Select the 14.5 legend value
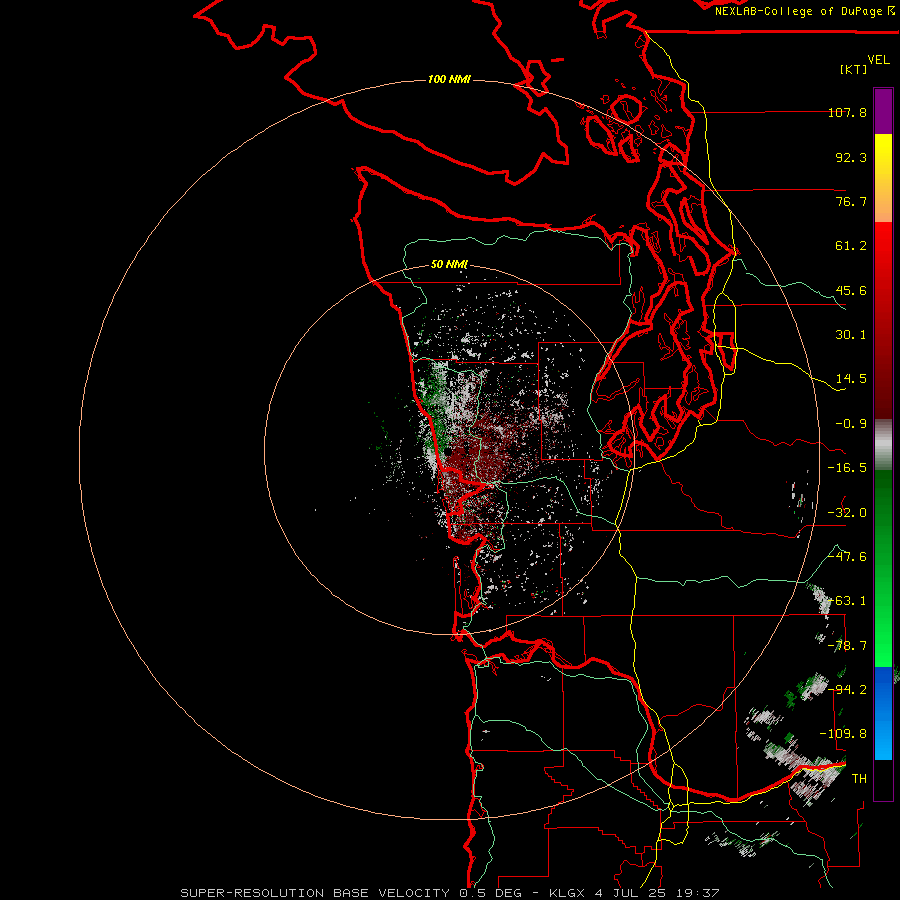 (x=851, y=379)
